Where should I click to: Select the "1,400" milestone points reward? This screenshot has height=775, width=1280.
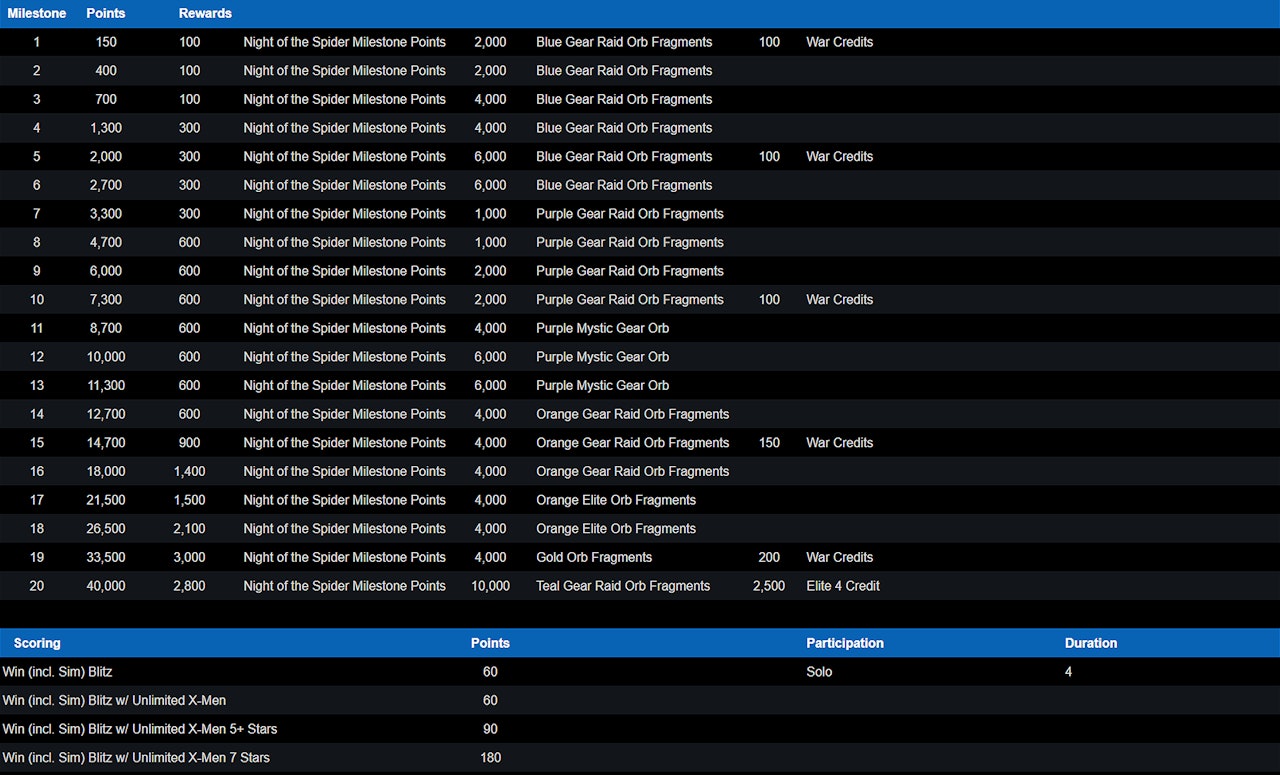pos(189,471)
